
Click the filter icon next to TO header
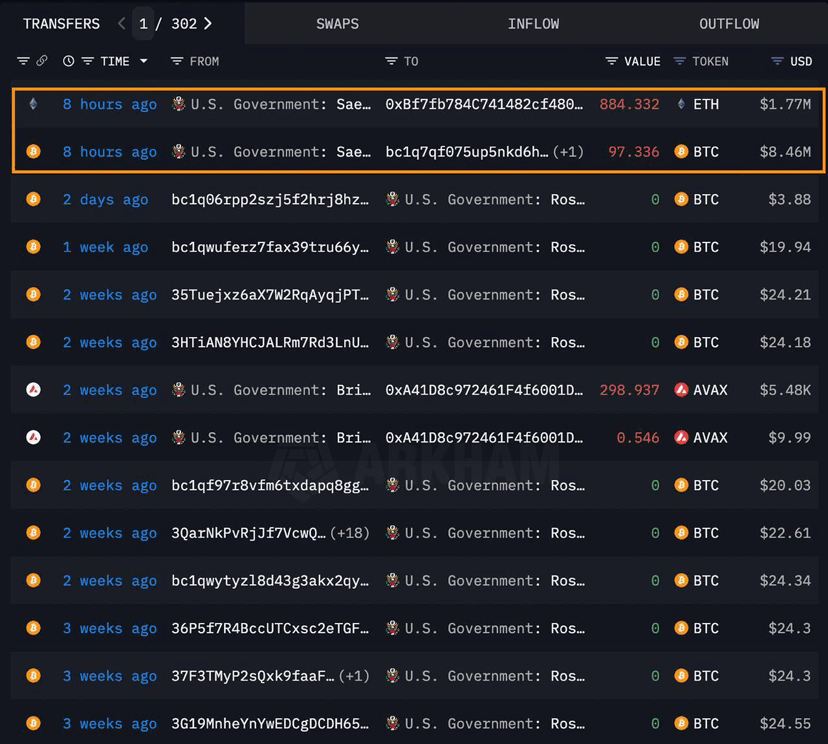point(391,61)
